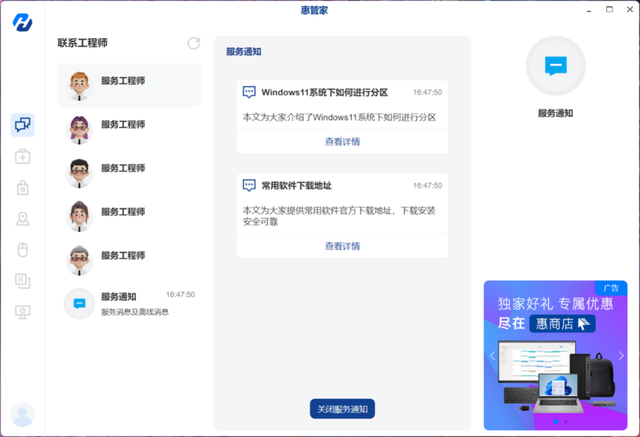Select the first carousel dot indicator

pyautogui.click(x=556, y=421)
